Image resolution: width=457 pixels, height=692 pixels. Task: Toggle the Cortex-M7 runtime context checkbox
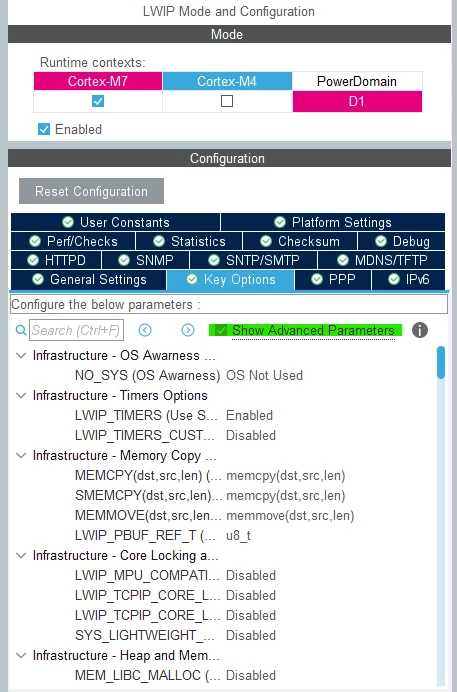[98, 101]
